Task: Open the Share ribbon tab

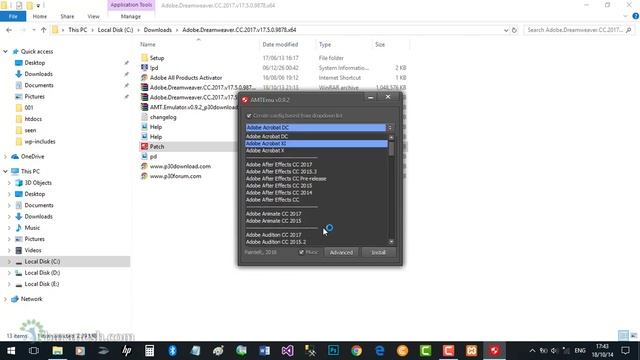Action: click(67, 16)
